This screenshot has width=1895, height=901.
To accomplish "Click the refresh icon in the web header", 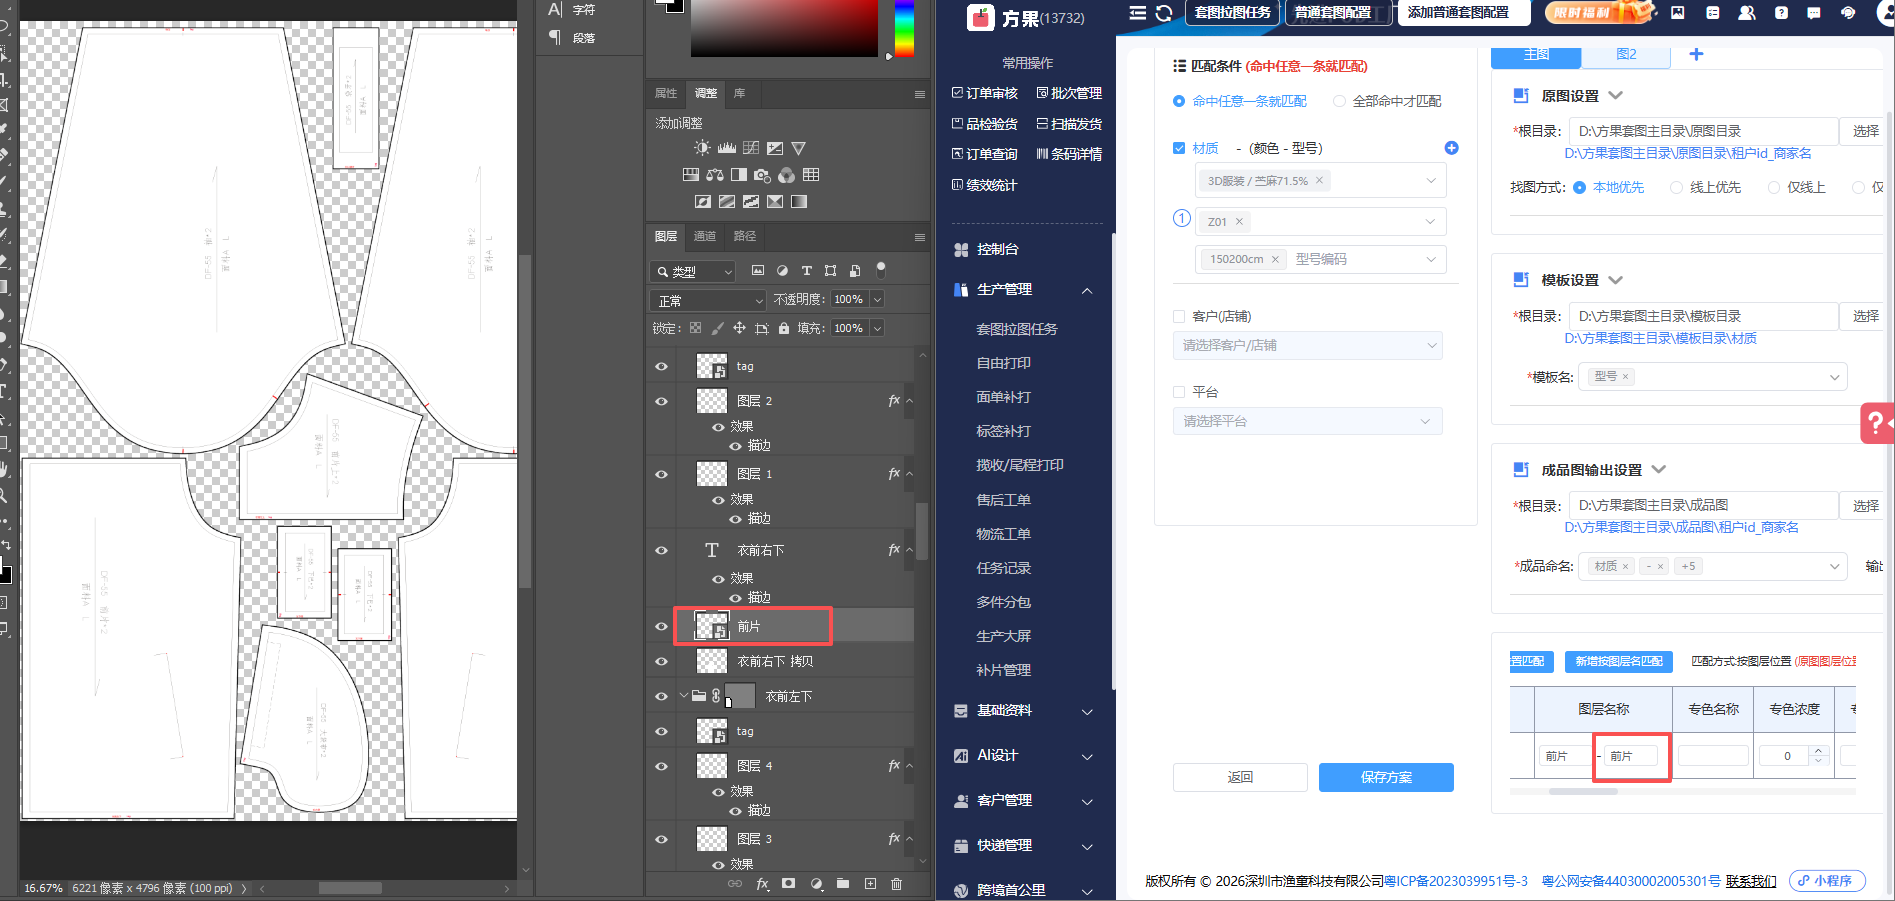I will [x=1164, y=13].
